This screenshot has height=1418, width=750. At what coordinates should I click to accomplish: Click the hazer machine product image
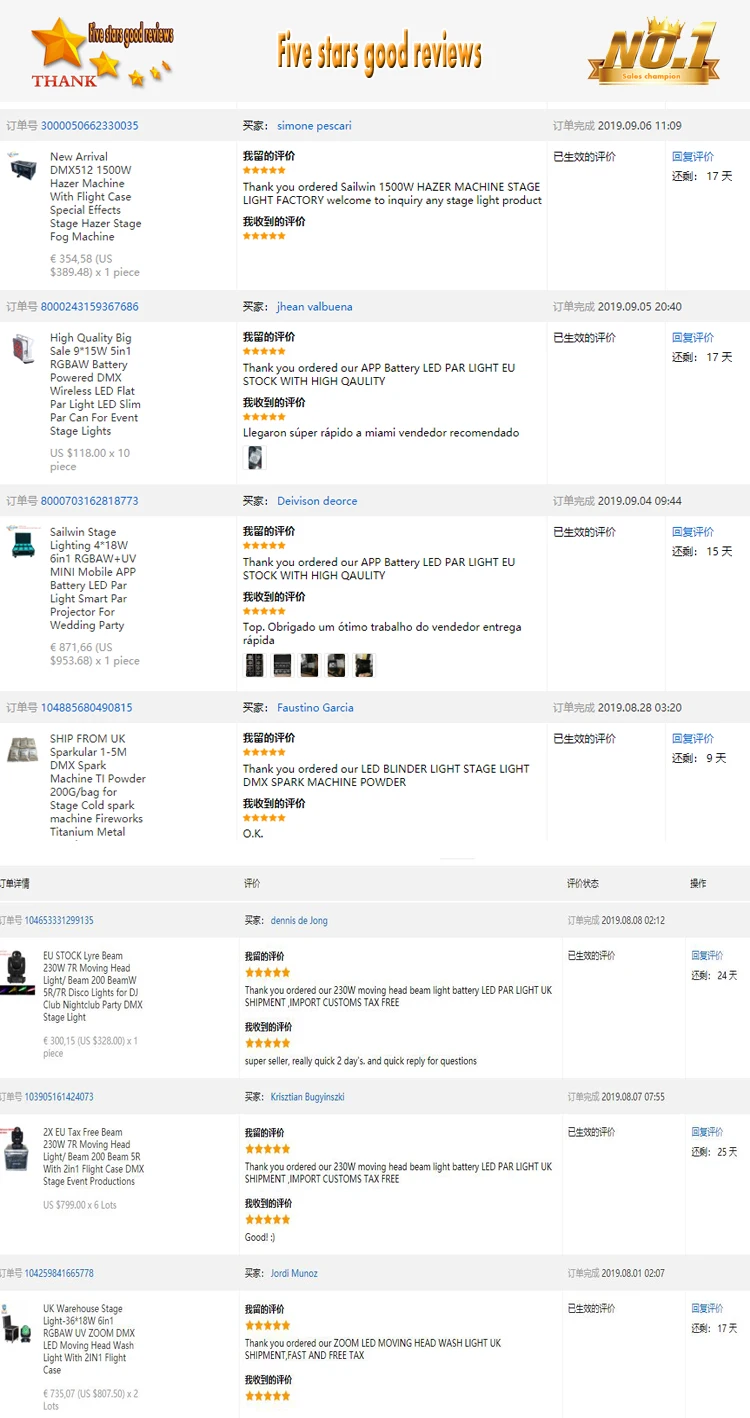(21, 167)
